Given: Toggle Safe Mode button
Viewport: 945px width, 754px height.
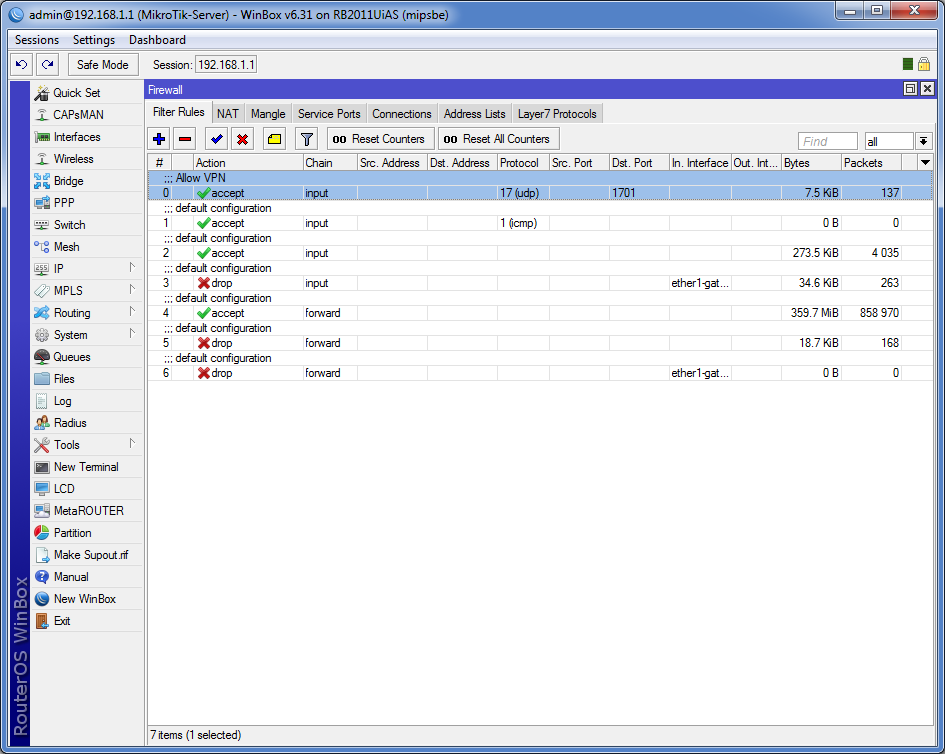Looking at the screenshot, I should [102, 64].
